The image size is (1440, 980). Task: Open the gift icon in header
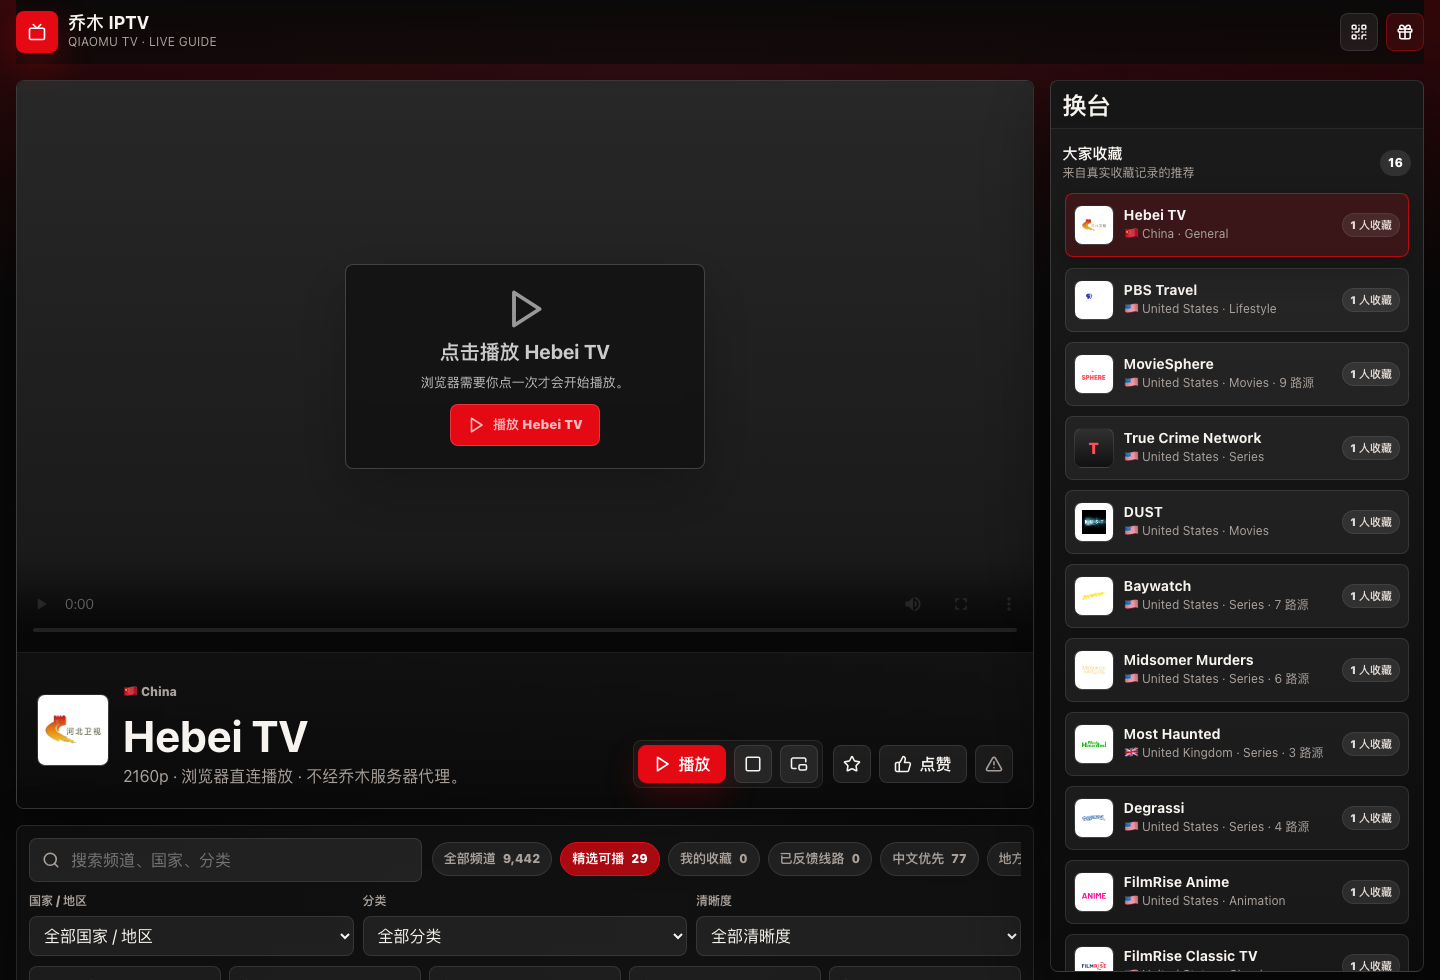[1405, 32]
